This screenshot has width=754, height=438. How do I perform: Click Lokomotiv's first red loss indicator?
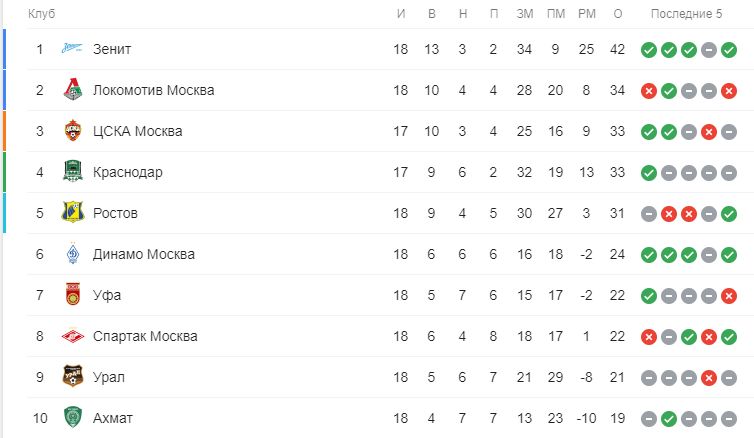(x=649, y=91)
